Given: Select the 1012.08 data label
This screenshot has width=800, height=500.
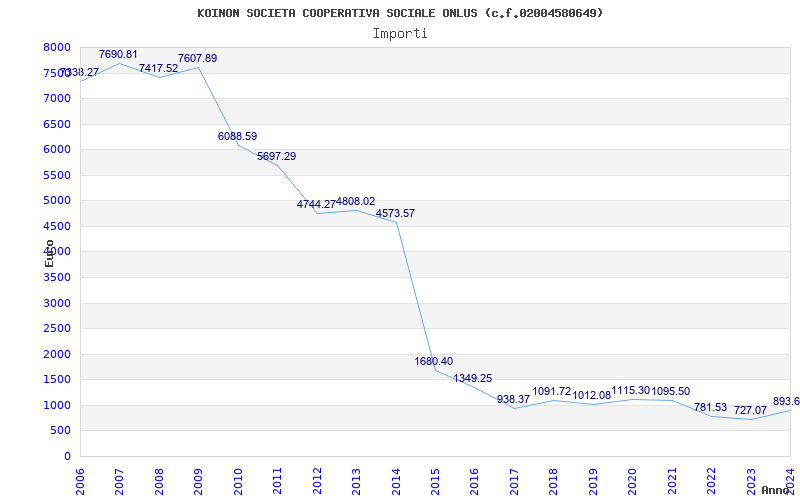Looking at the screenshot, I should tap(592, 396).
